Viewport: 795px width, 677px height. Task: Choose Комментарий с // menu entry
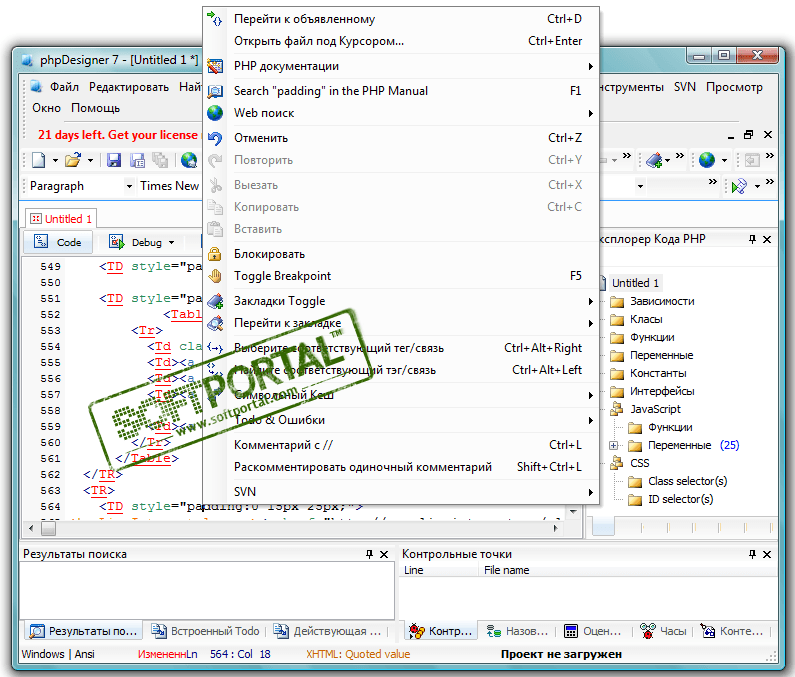(401, 445)
